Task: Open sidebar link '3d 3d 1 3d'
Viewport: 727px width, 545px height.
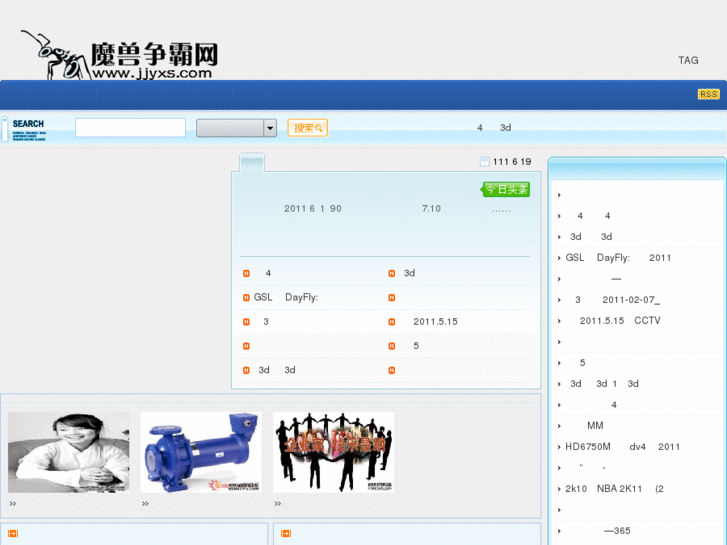Action: point(605,384)
